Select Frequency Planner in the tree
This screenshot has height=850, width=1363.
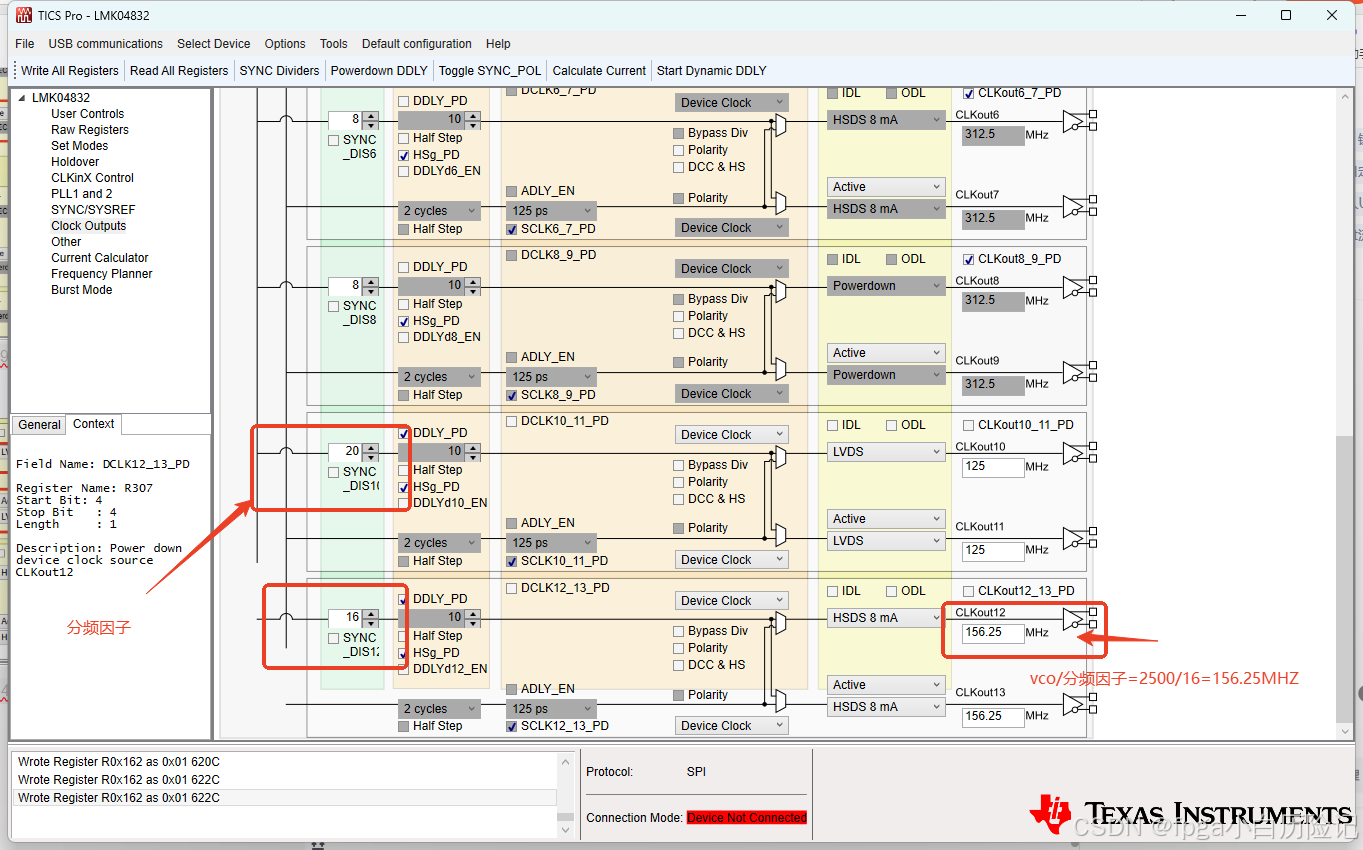(x=102, y=274)
